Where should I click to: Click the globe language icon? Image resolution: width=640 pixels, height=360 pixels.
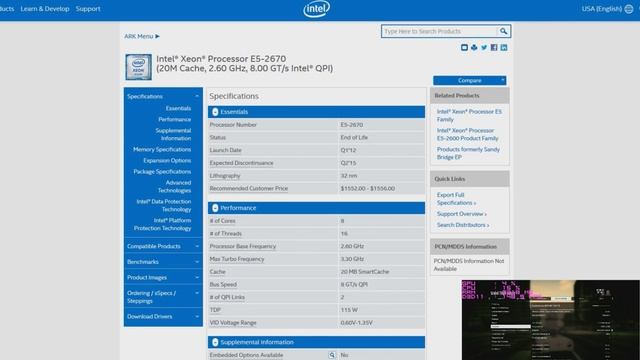point(629,9)
